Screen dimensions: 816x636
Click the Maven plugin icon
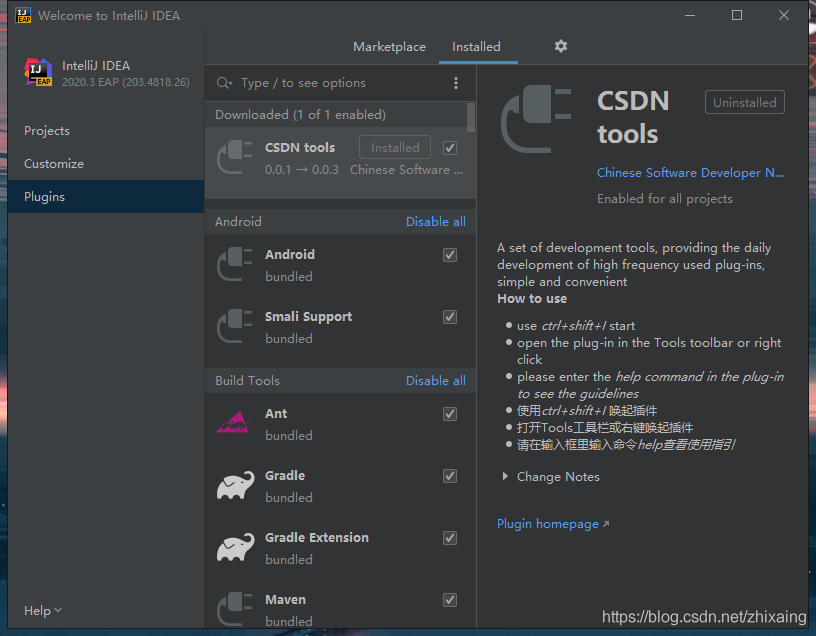tap(235, 608)
